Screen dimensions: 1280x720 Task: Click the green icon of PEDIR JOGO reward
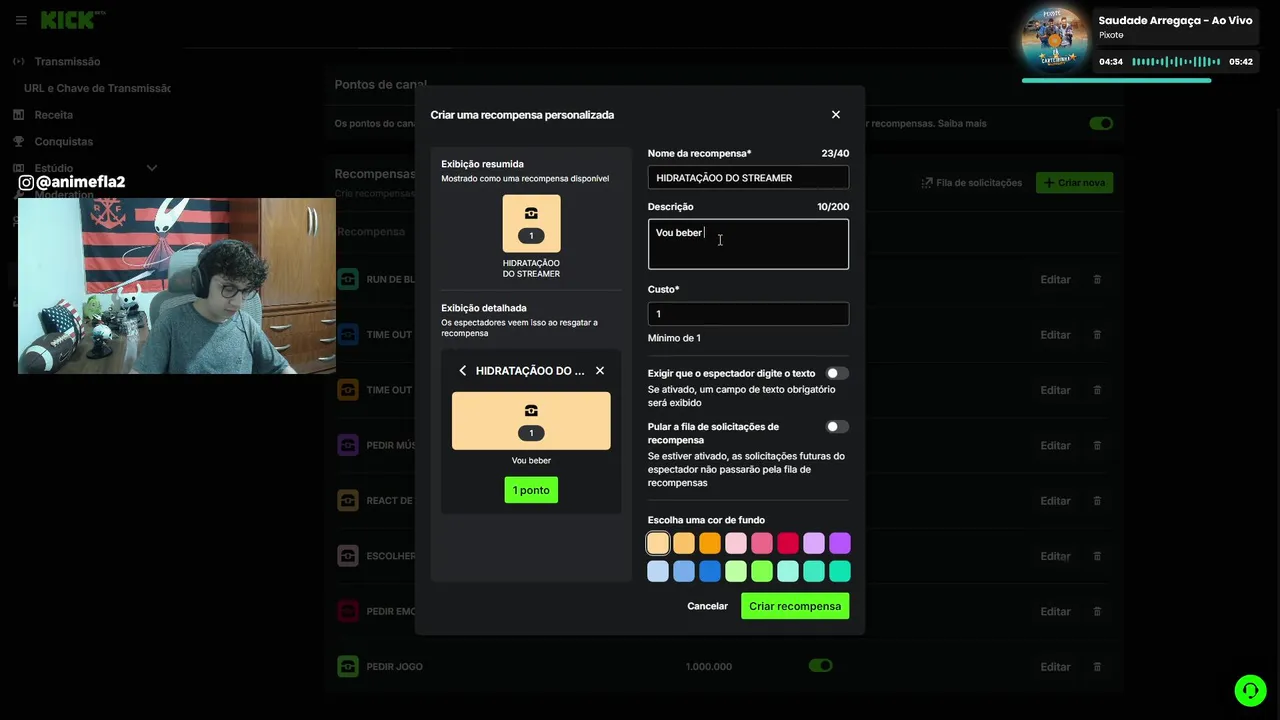coord(348,666)
